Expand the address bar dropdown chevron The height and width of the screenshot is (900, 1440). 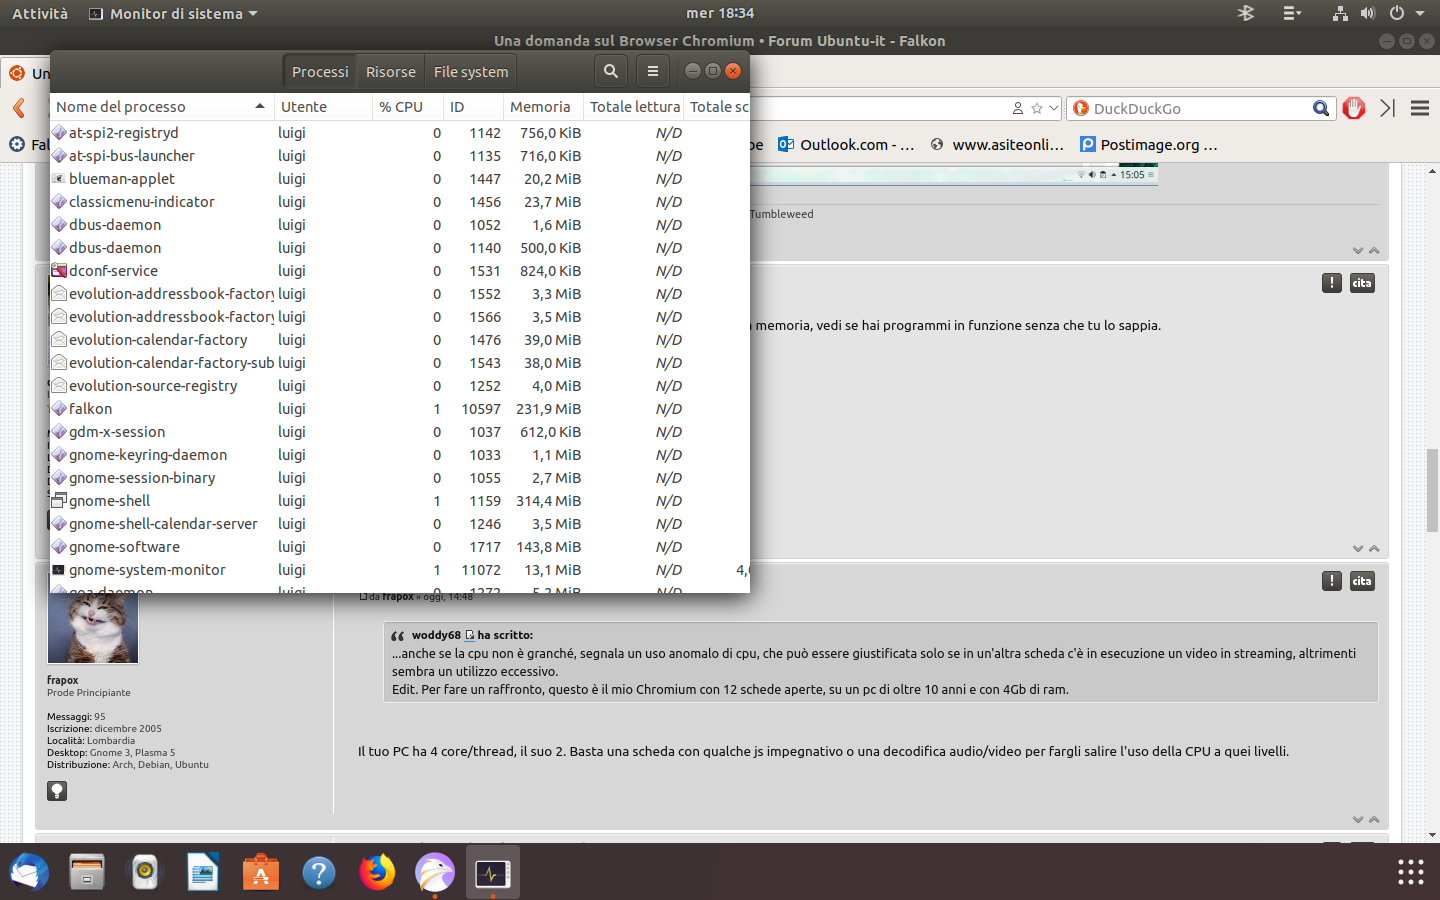(1054, 108)
